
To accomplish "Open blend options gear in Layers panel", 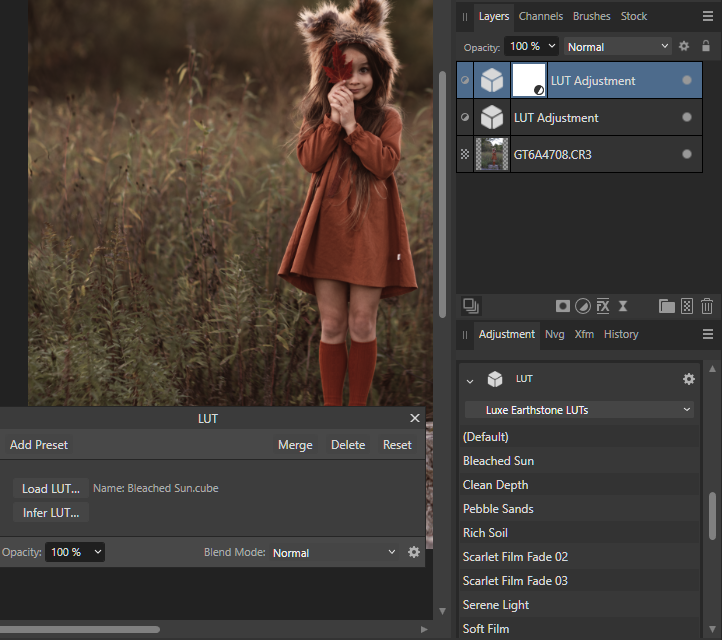I will click(x=684, y=46).
